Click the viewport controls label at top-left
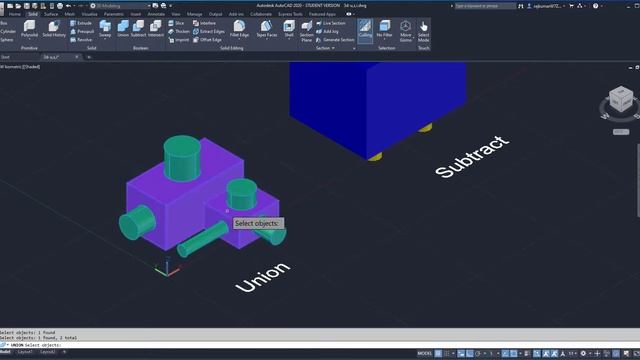This screenshot has width=640, height=360. pos(20,67)
